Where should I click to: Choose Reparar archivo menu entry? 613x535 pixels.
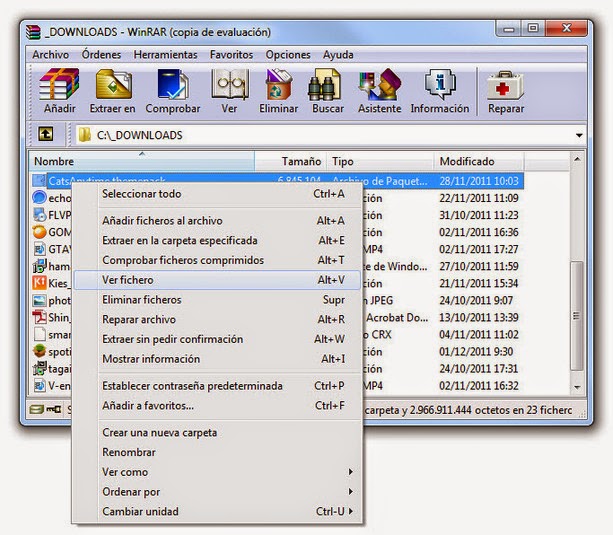(217, 320)
